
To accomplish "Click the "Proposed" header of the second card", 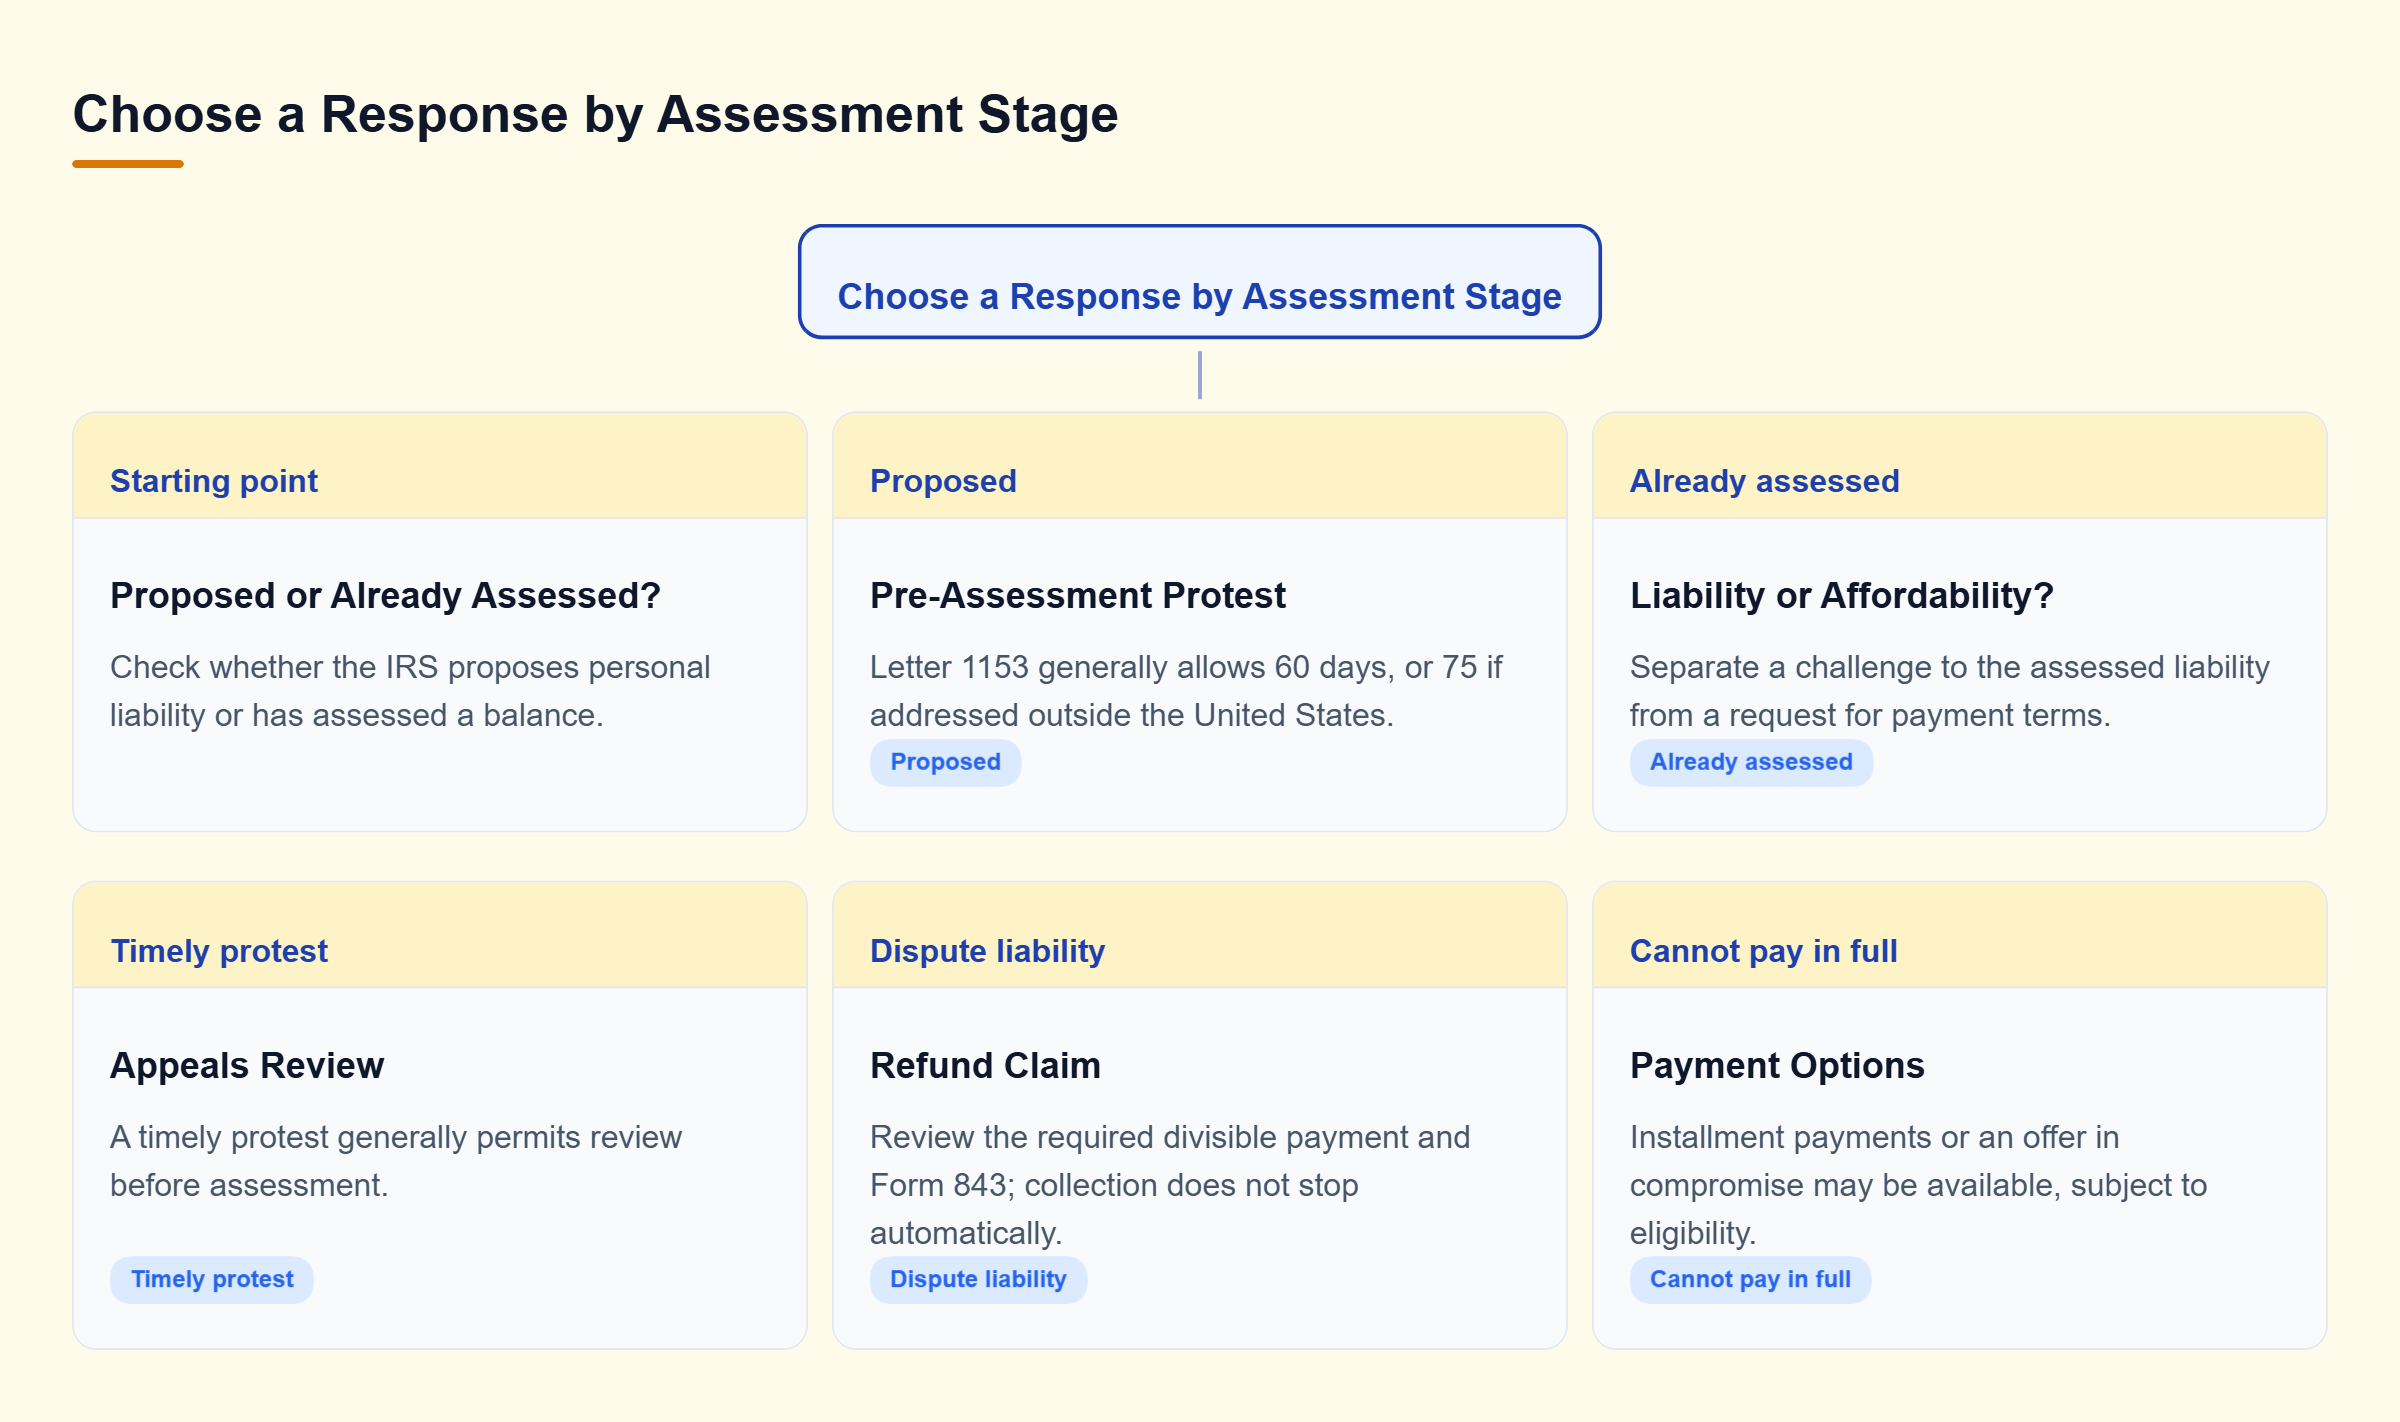I will 1200,466.
